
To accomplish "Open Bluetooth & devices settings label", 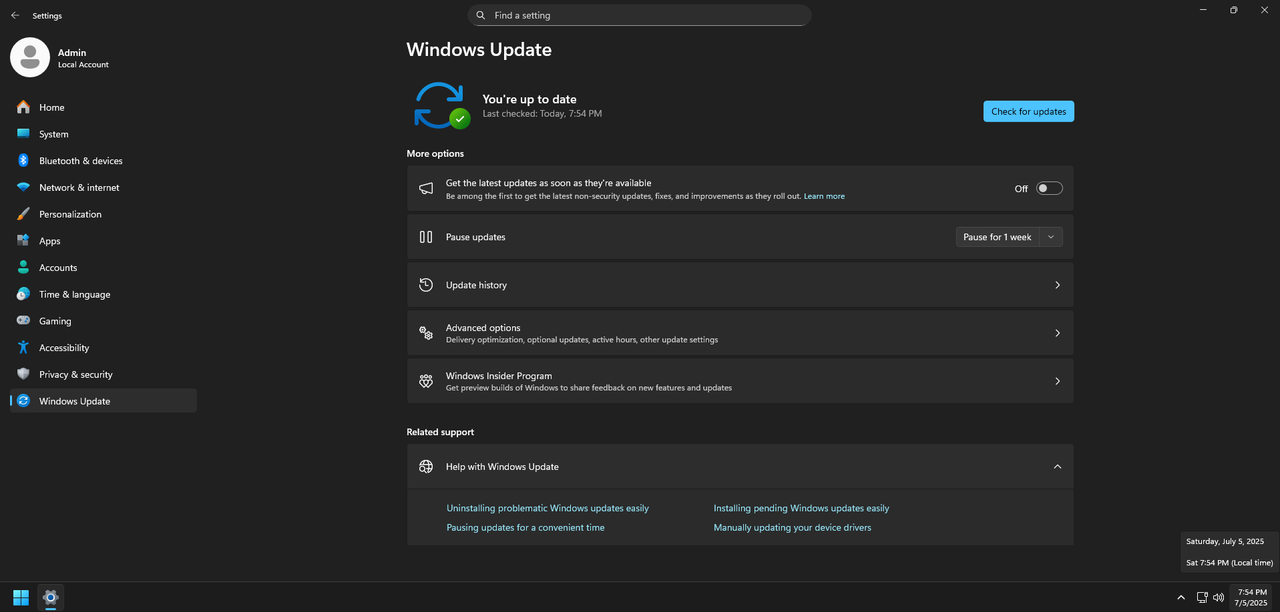I will tap(81, 161).
